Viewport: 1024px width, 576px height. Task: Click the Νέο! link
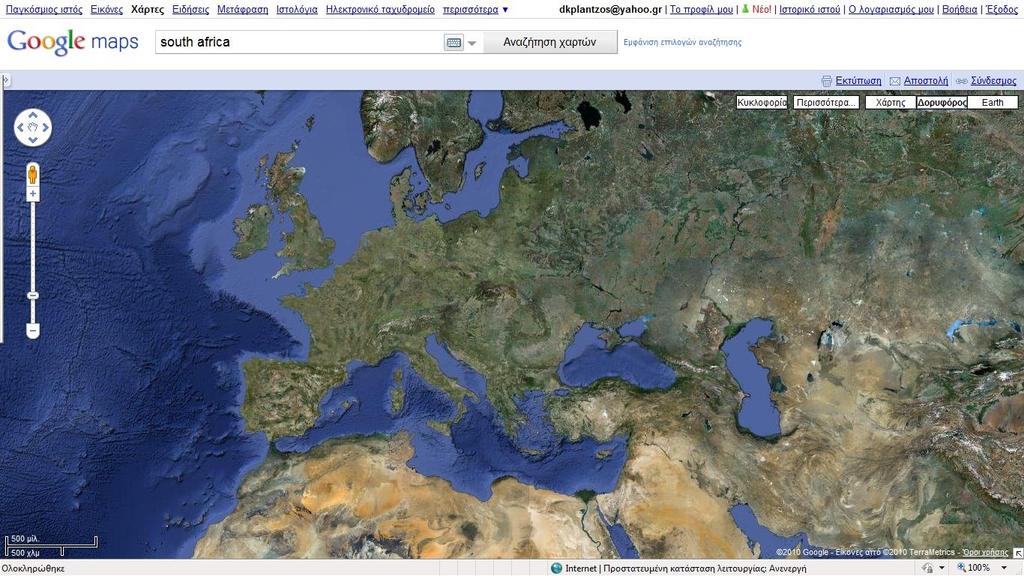[x=761, y=10]
